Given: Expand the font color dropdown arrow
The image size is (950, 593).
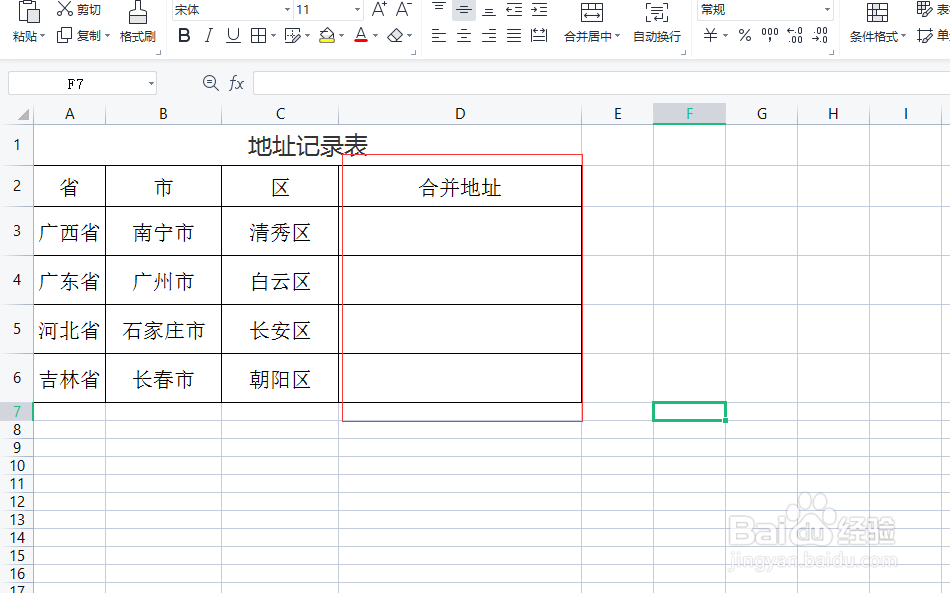Looking at the screenshot, I should tap(376, 36).
